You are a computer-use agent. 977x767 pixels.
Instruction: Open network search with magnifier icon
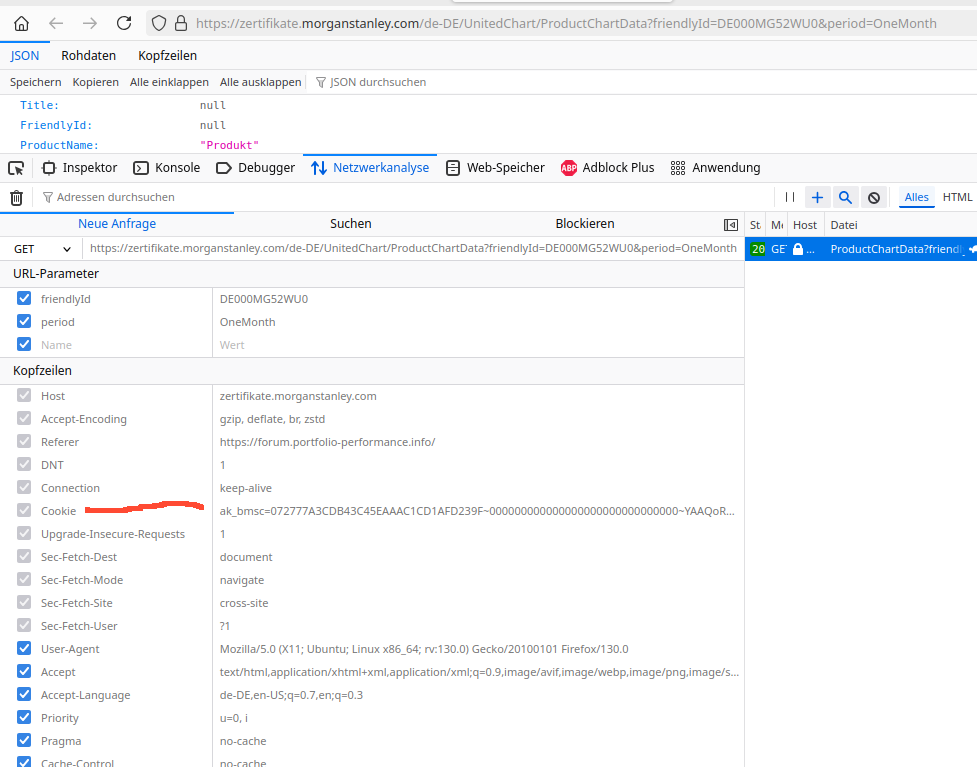click(845, 198)
